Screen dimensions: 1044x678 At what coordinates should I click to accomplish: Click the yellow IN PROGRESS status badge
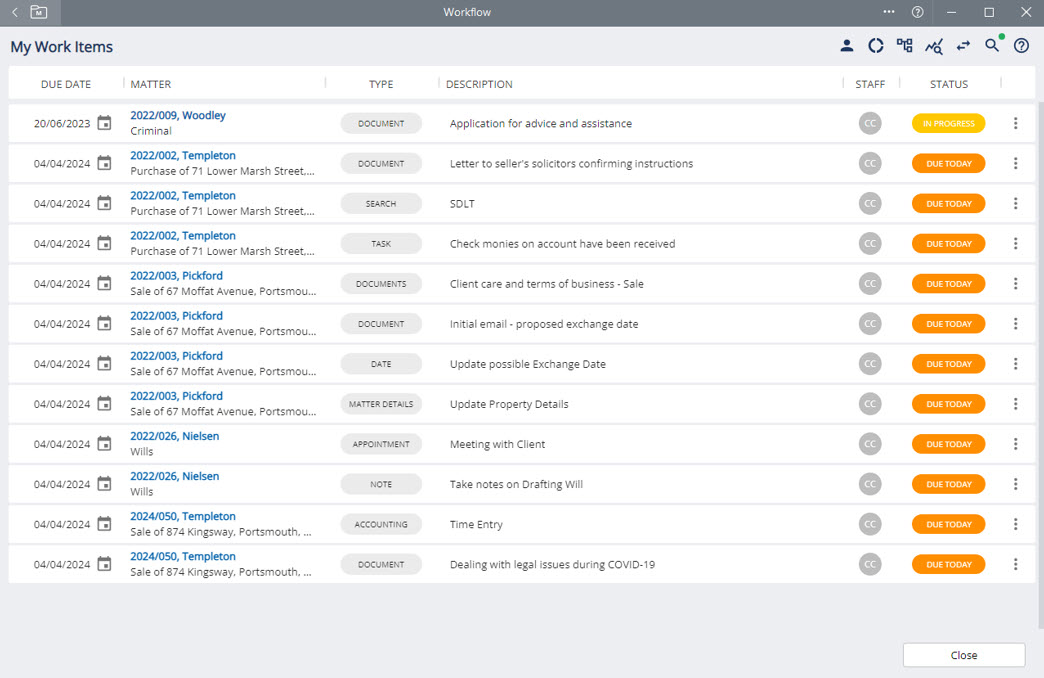pyautogui.click(x=948, y=123)
